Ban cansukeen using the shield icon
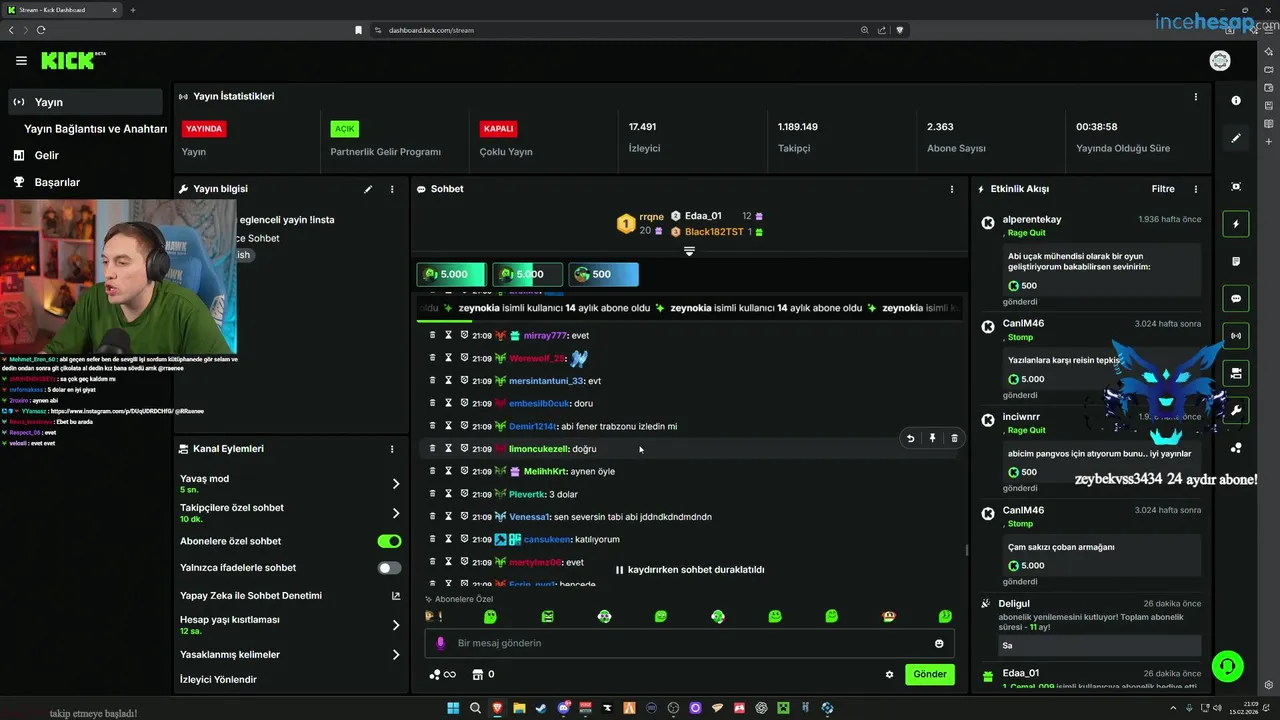This screenshot has width=1280, height=720. pos(464,539)
